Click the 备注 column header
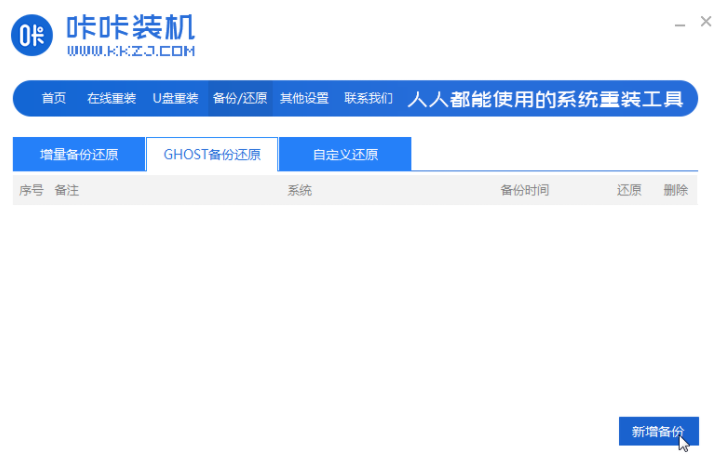Screen dimensions: 723x461 click(x=66, y=190)
